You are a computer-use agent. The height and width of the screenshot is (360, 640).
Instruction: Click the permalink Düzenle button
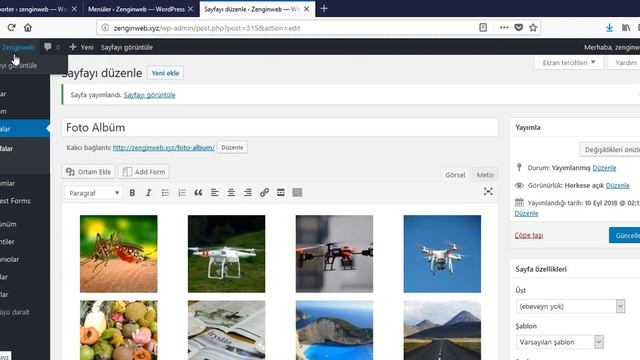point(232,147)
